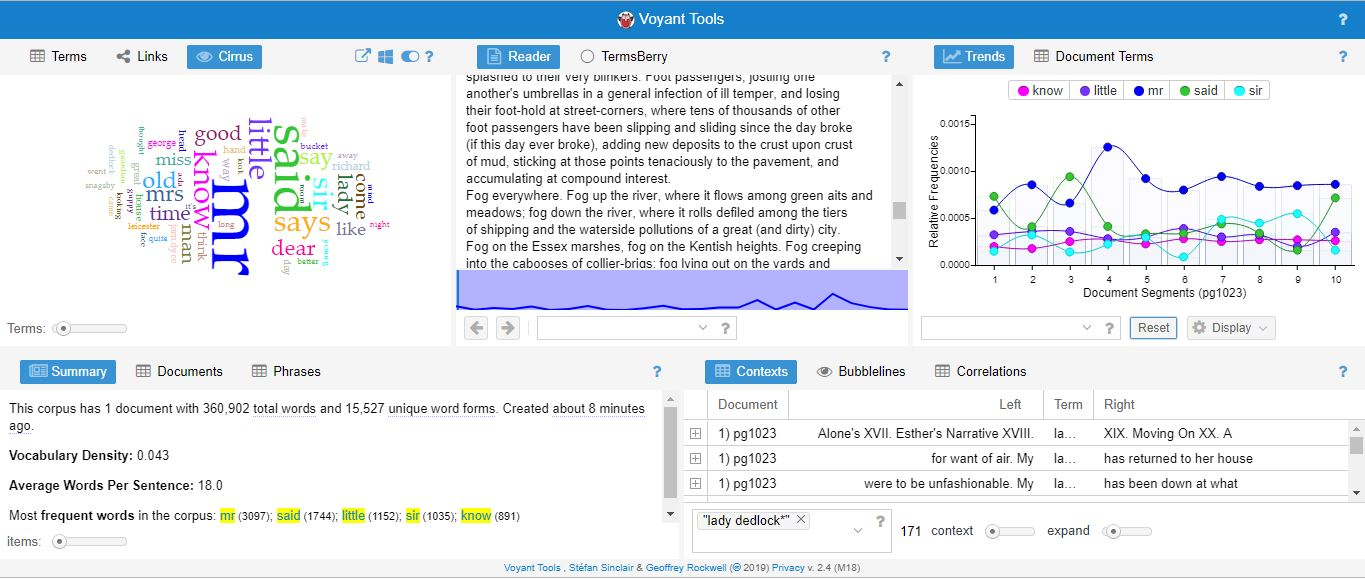Sort contexts by the Document column header

[x=748, y=404]
